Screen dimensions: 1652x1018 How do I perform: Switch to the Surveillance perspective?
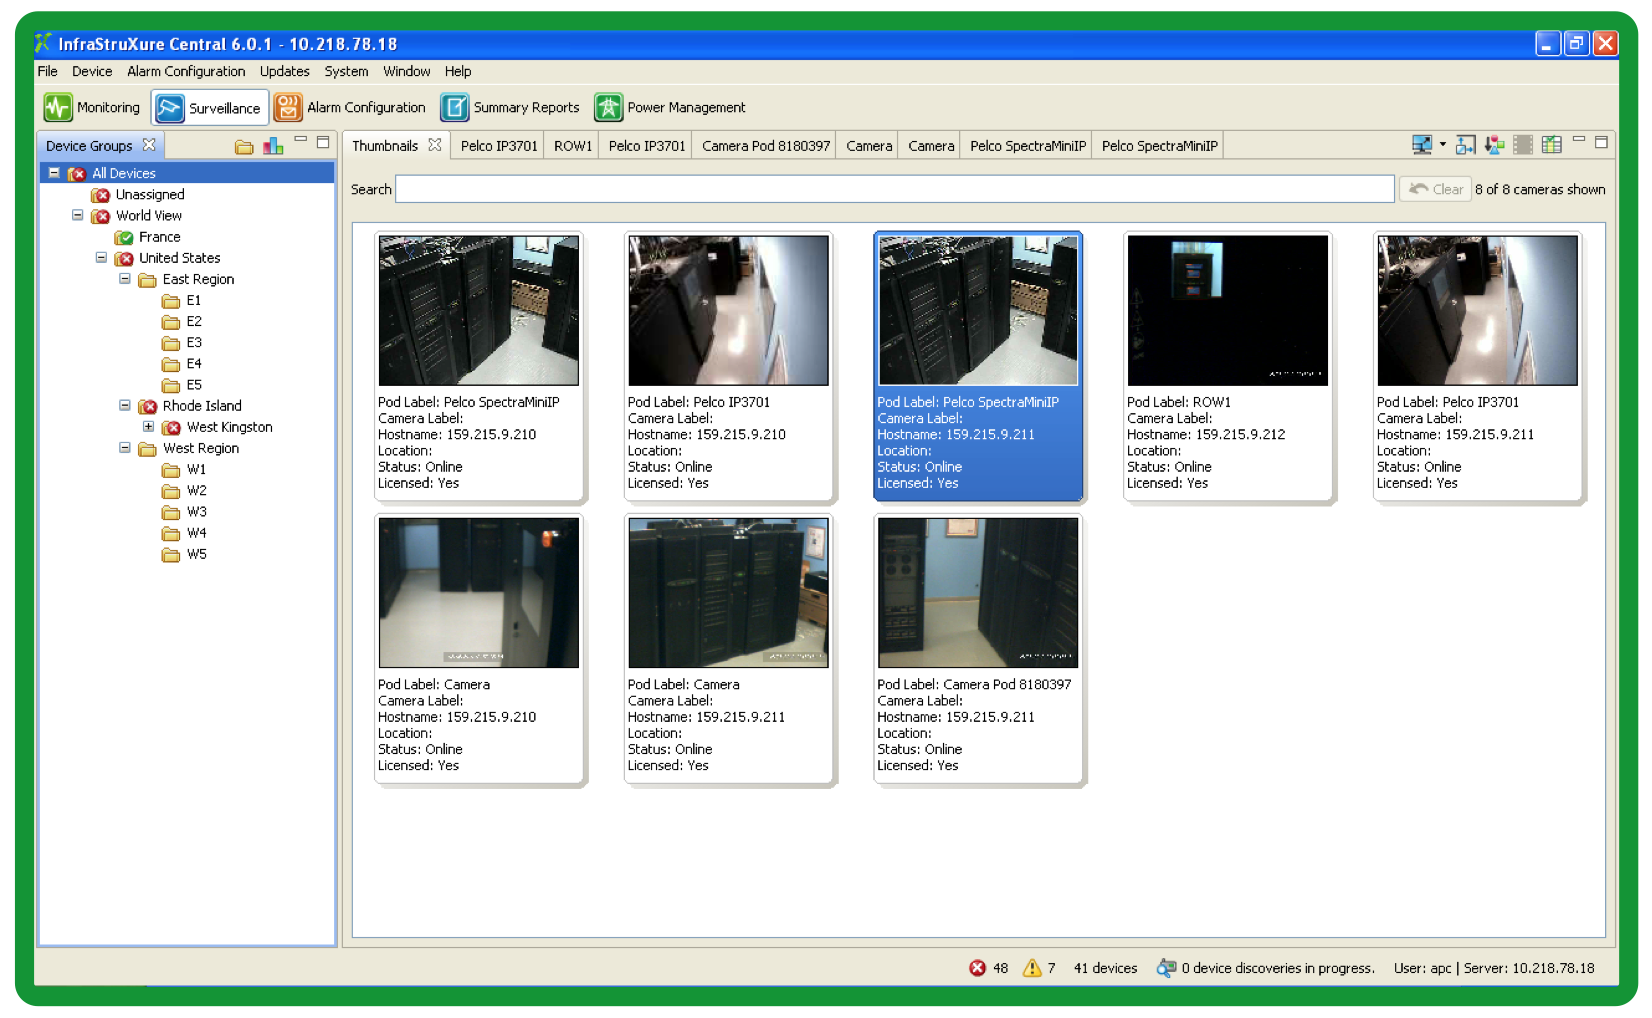(210, 107)
